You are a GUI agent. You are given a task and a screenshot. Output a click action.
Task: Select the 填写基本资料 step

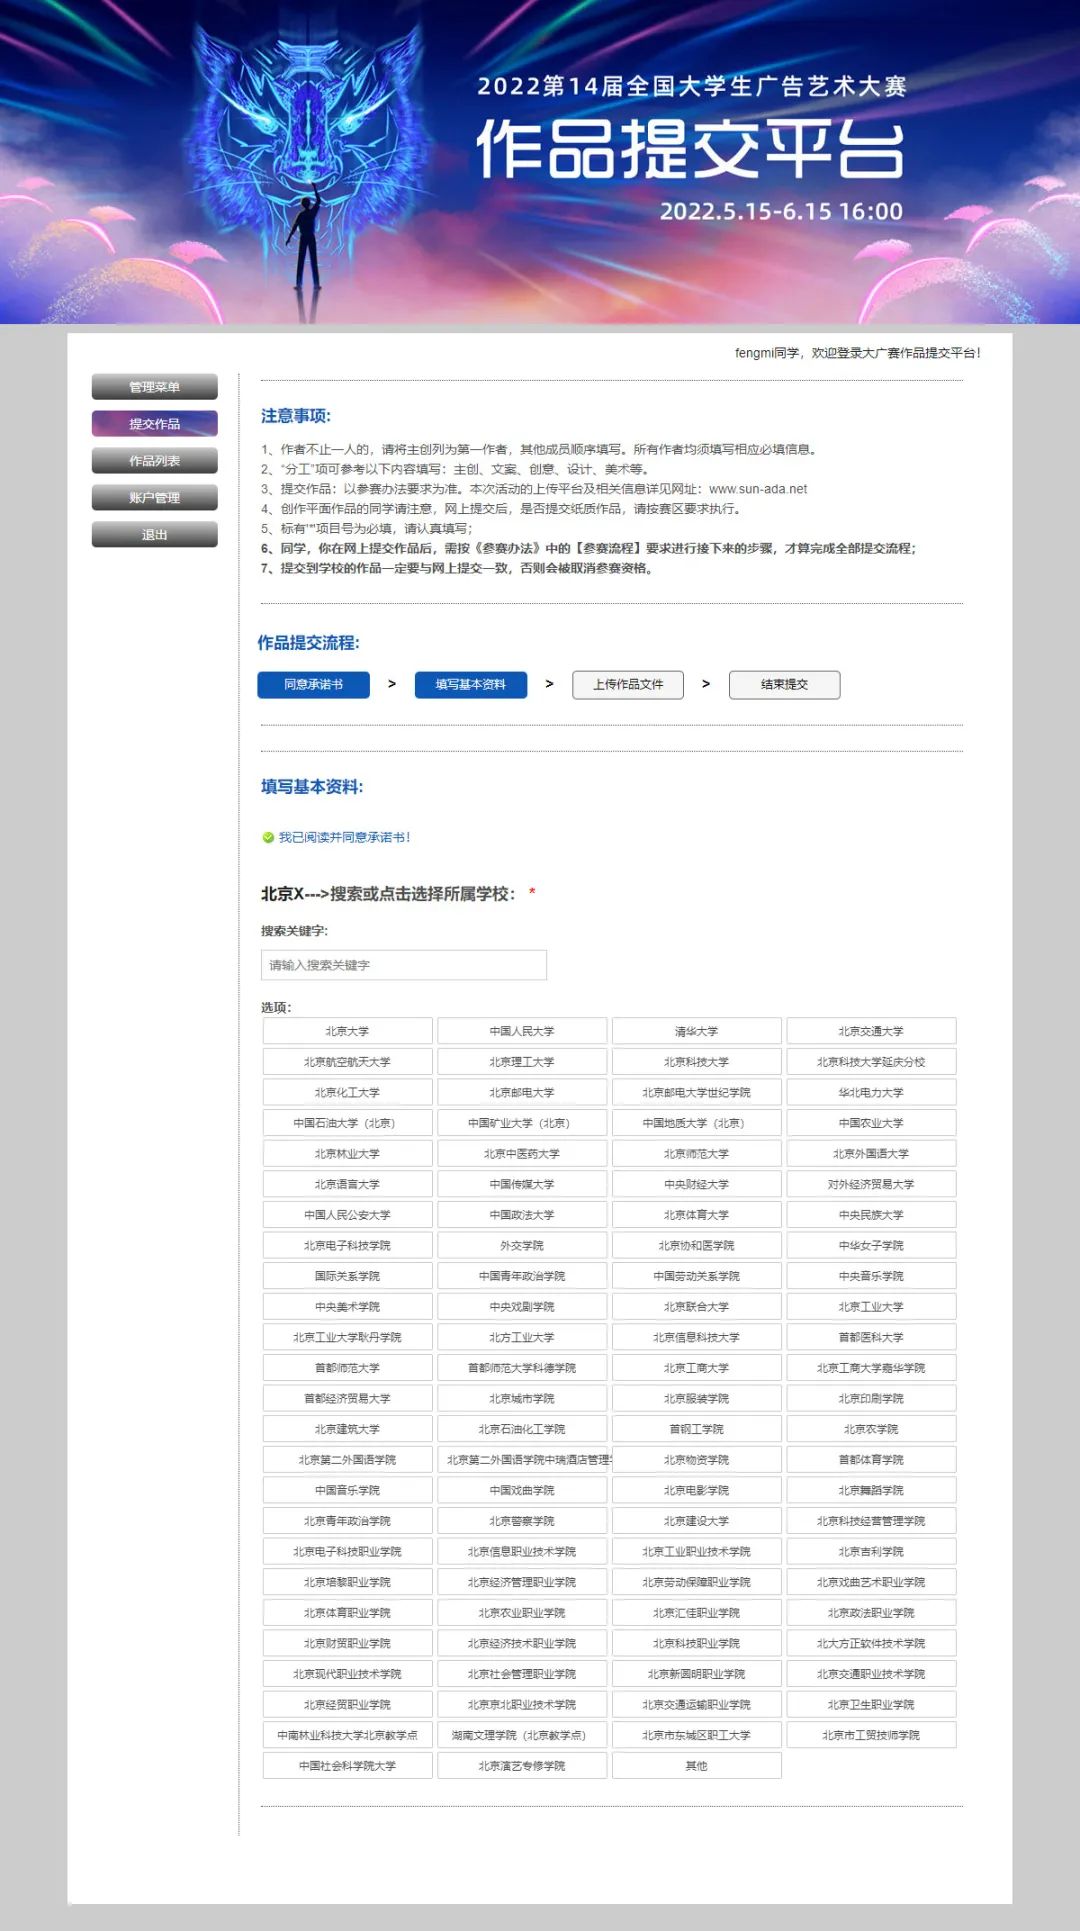coord(470,685)
